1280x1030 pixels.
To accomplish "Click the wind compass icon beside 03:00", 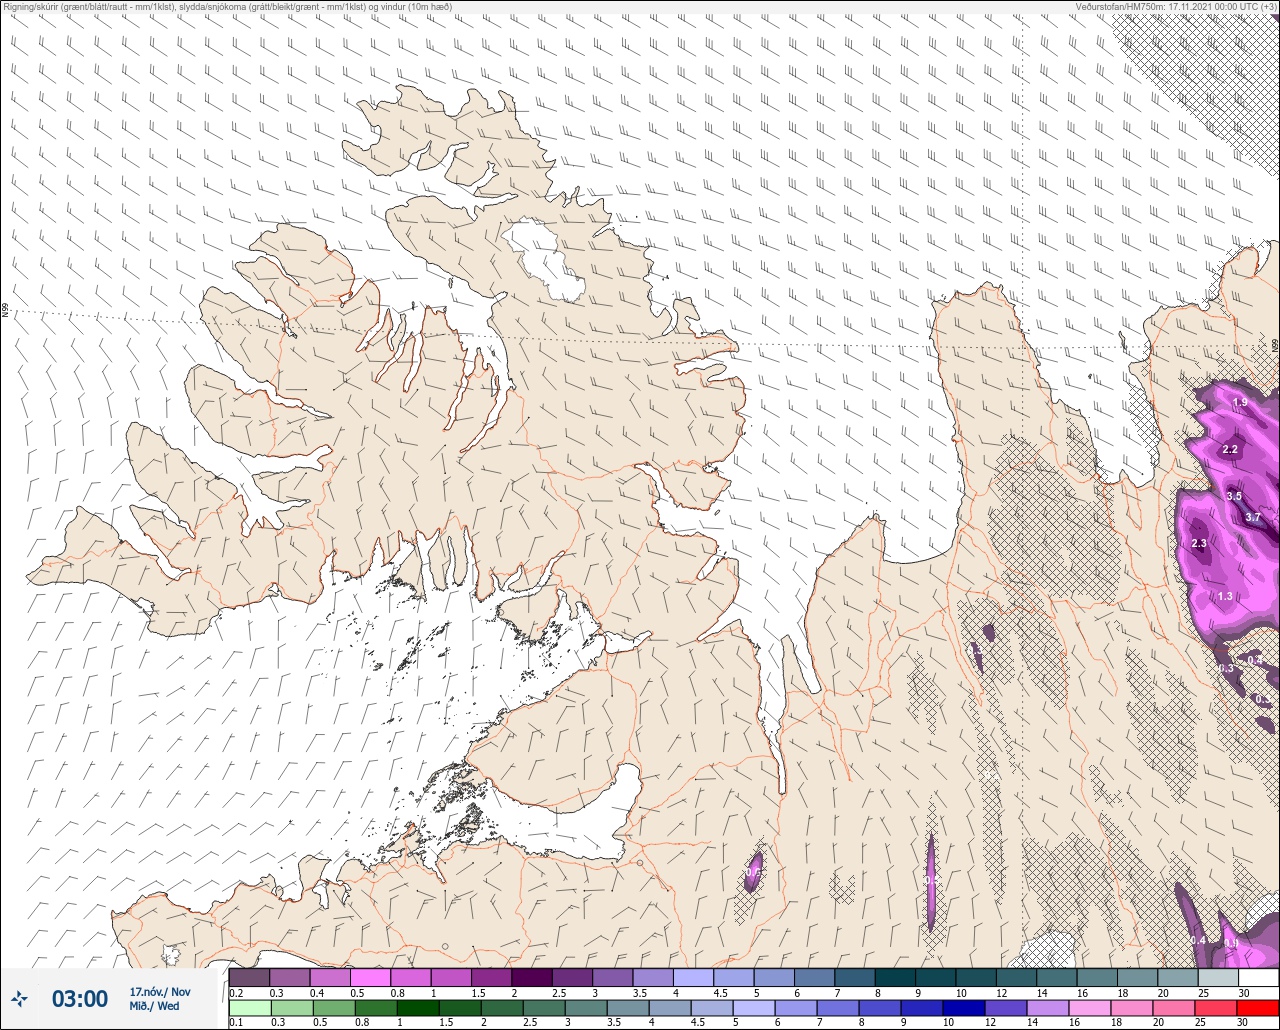I will pyautogui.click(x=20, y=998).
